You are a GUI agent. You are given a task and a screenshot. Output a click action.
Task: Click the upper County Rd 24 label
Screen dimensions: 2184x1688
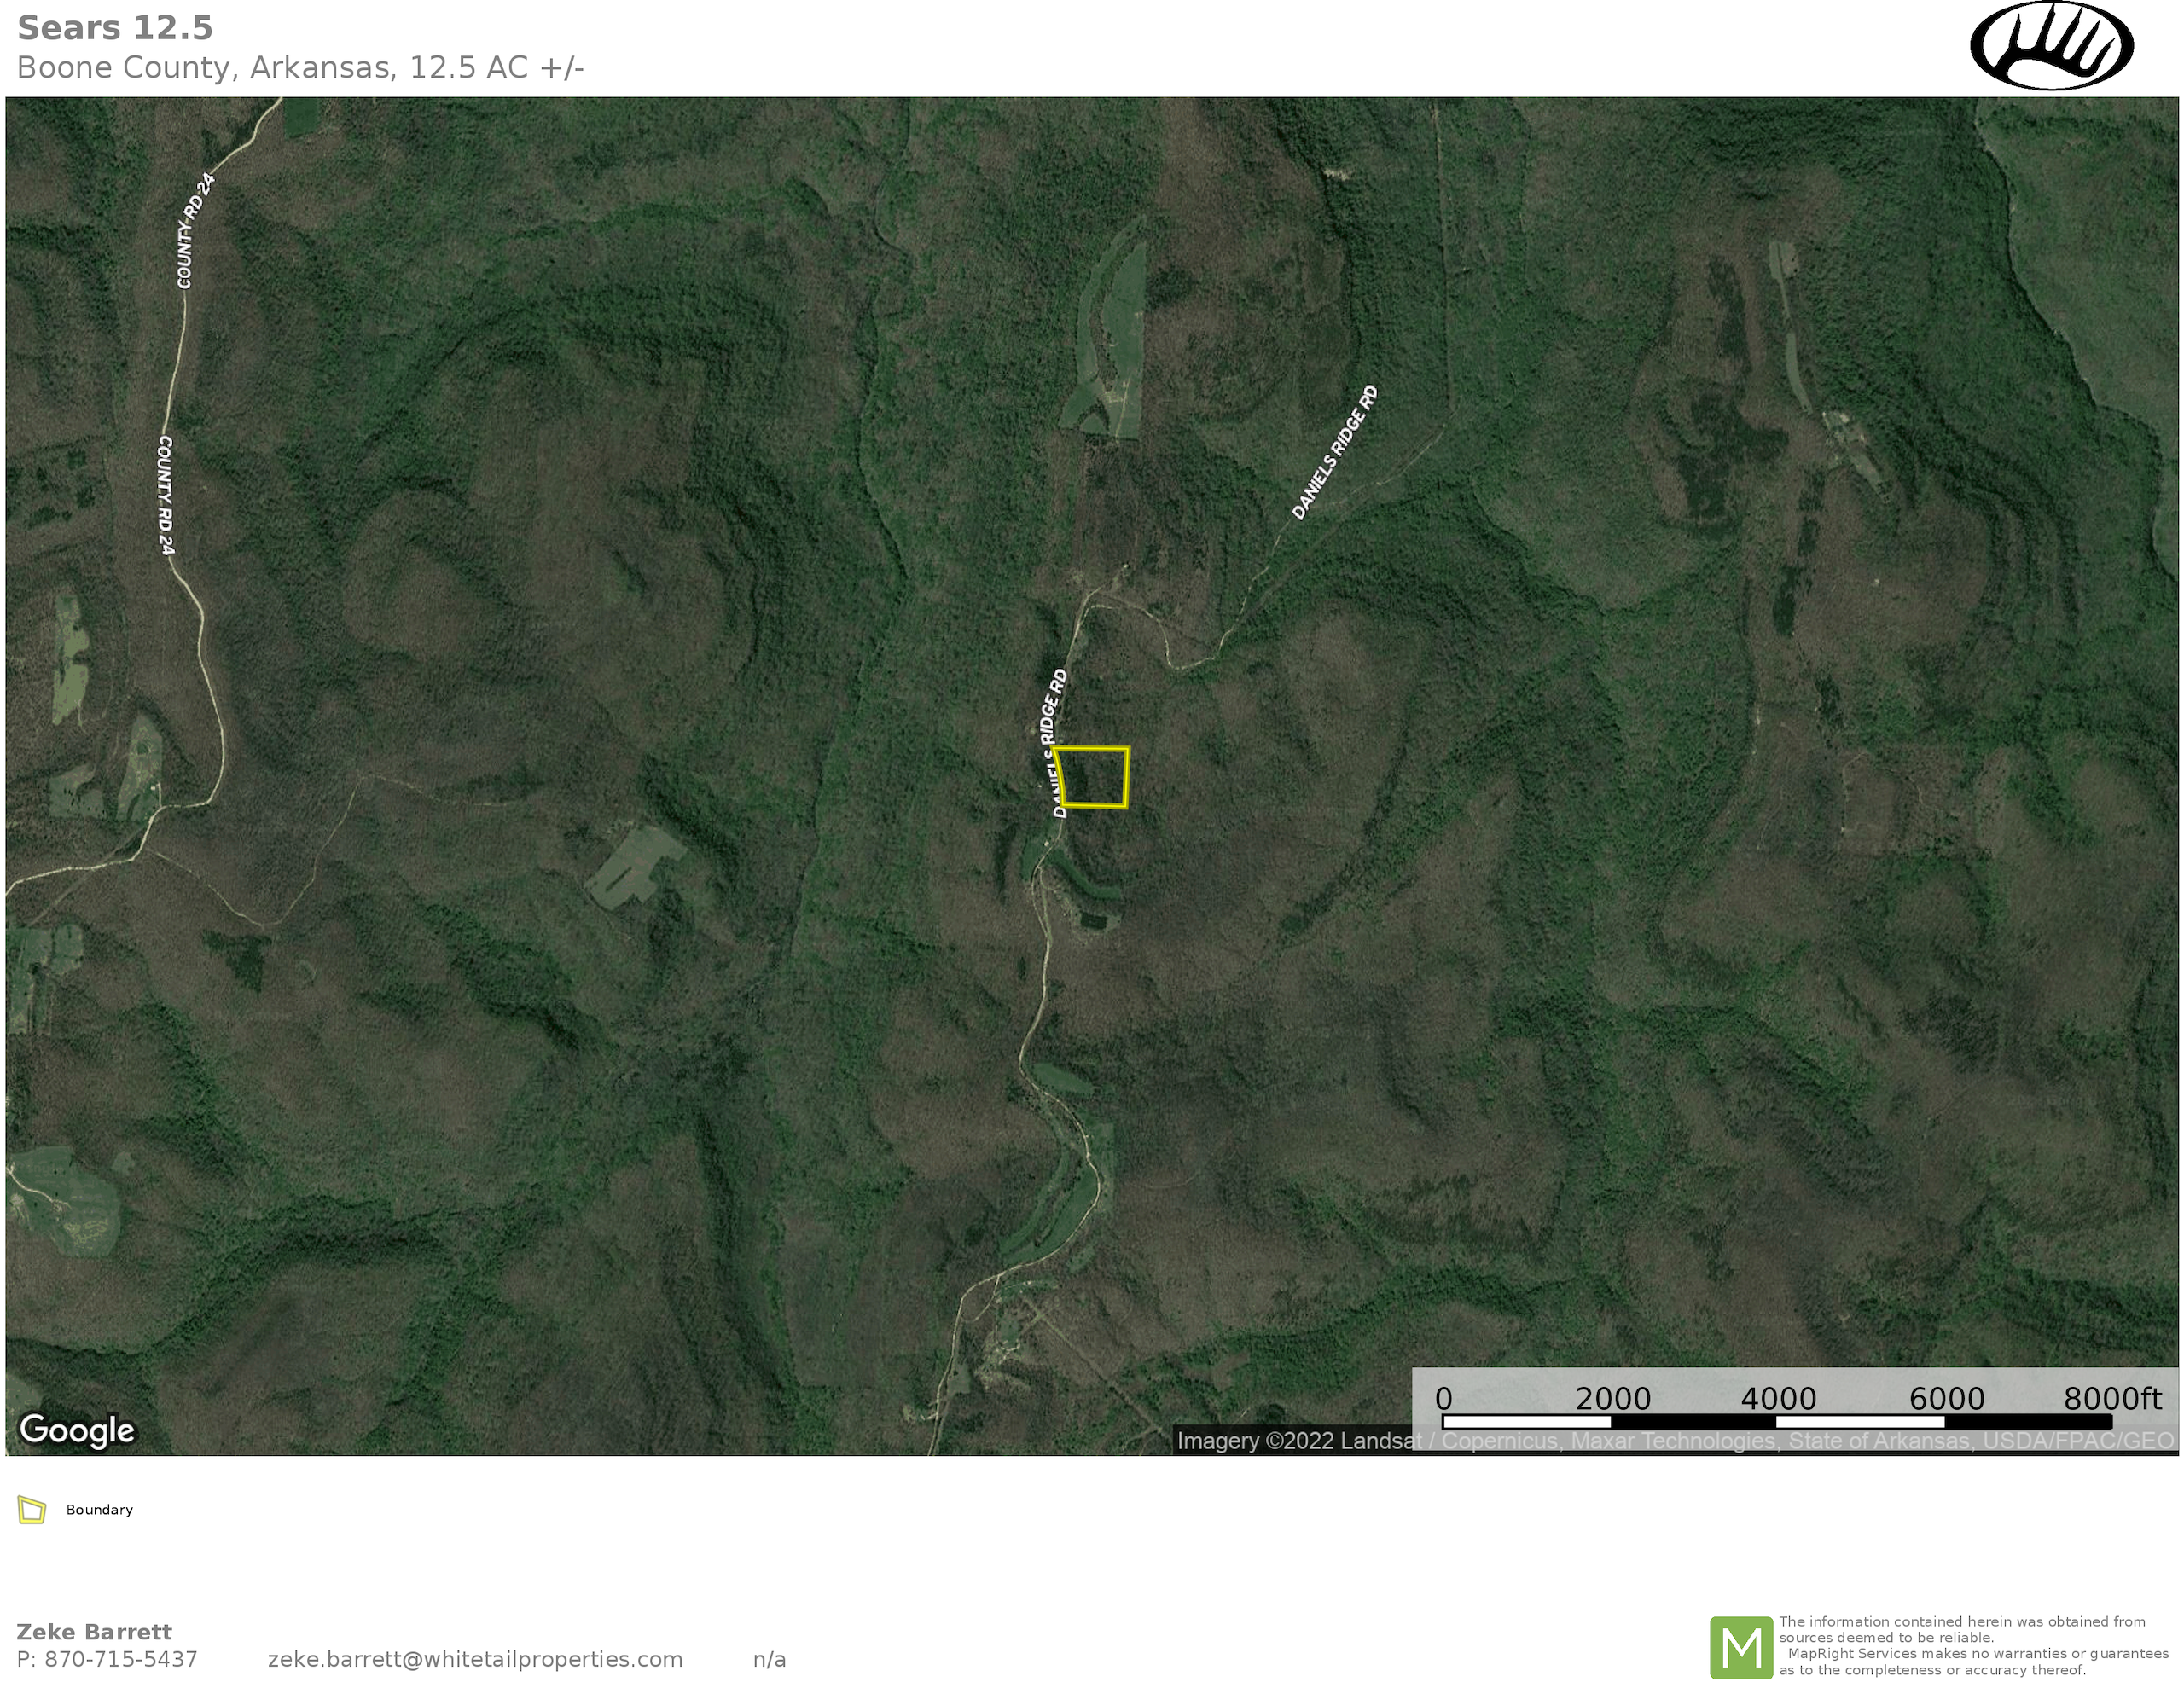coord(195,231)
